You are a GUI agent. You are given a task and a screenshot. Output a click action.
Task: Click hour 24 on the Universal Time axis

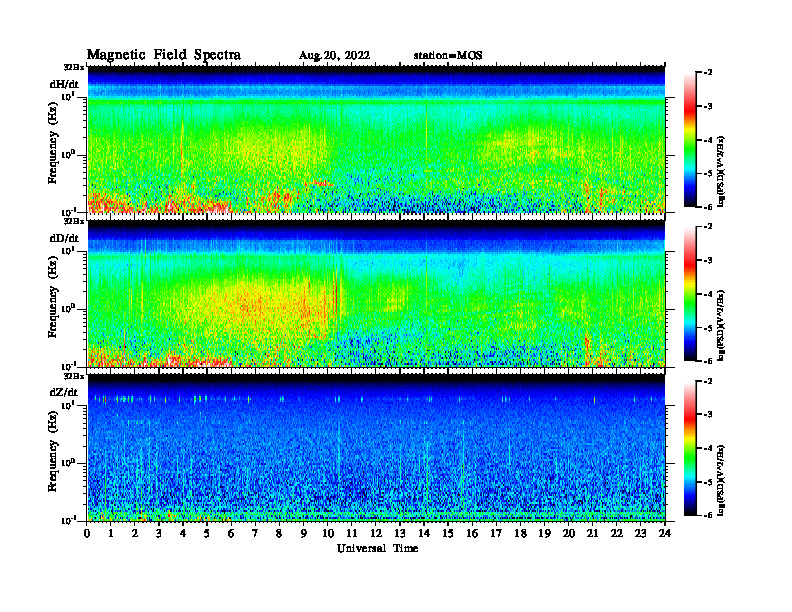[665, 534]
